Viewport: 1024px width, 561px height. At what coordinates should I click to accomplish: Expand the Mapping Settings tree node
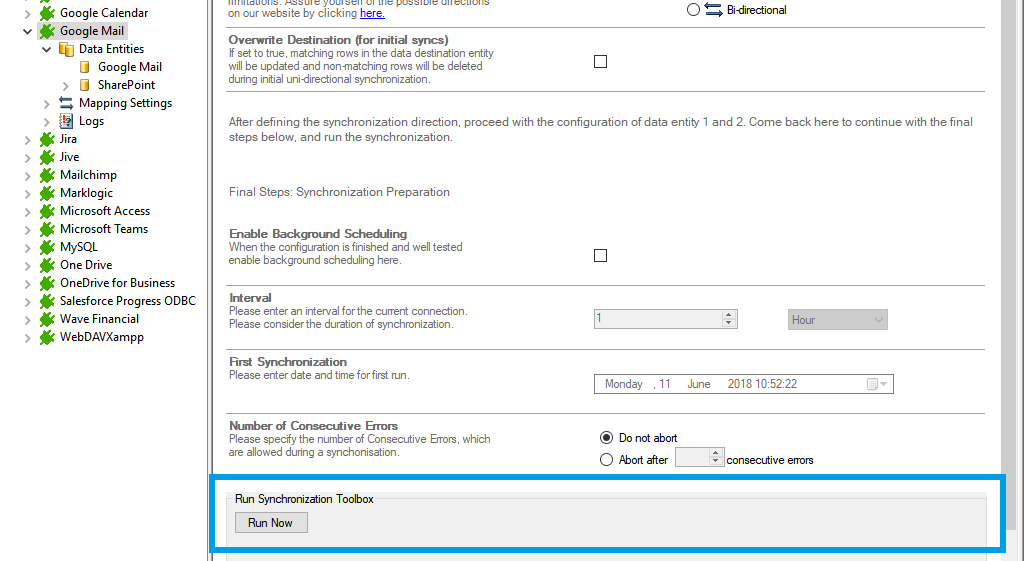pos(46,103)
